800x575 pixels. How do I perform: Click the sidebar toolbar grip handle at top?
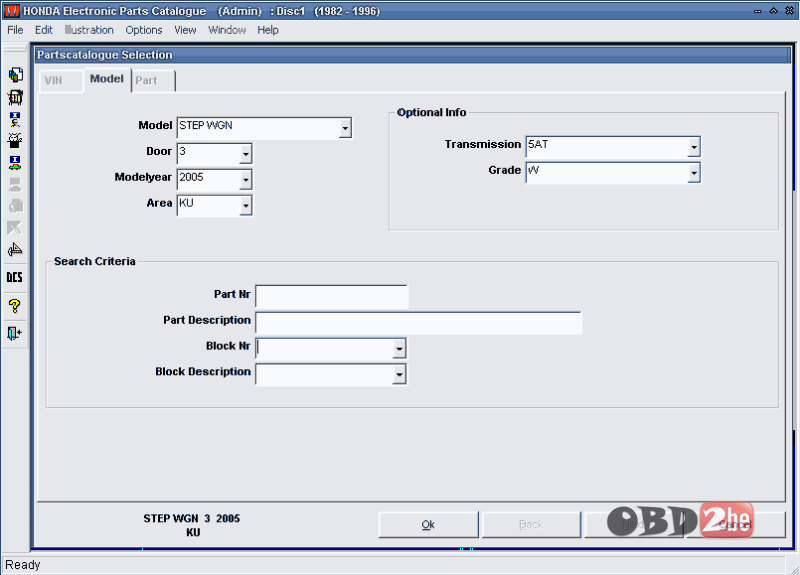point(15,48)
